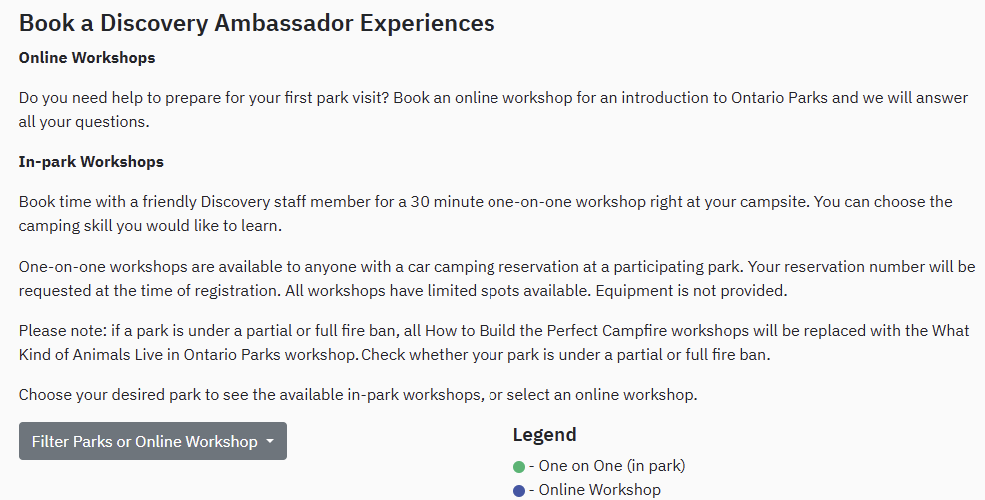Click 'What Kind of Animals Live in Ontario Parks' text
This screenshot has width=985, height=500.
[x=494, y=342]
